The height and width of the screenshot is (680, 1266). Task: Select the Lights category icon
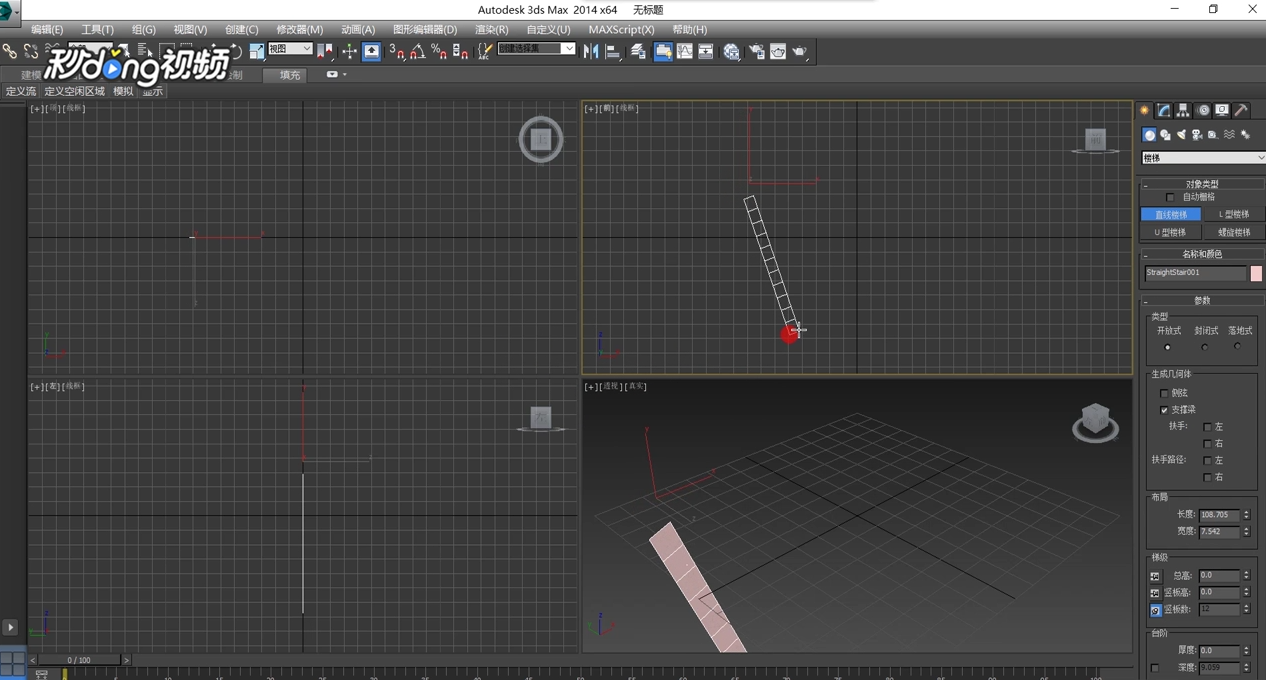(1181, 135)
